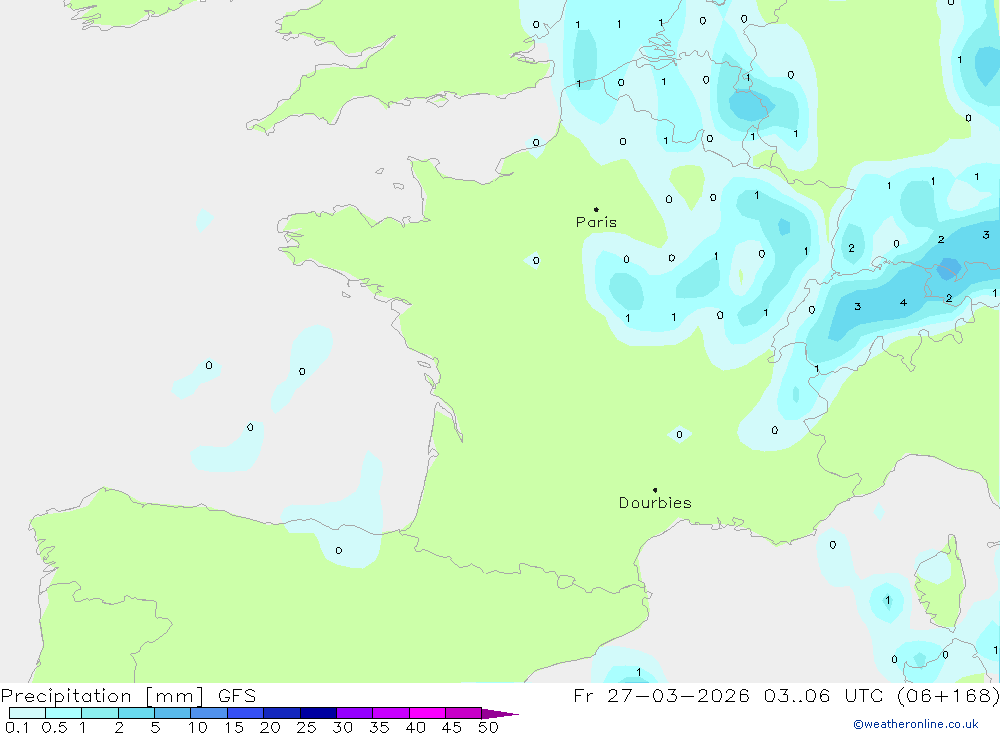Select the blue 15–20 legend swatch

pyautogui.click(x=245, y=713)
